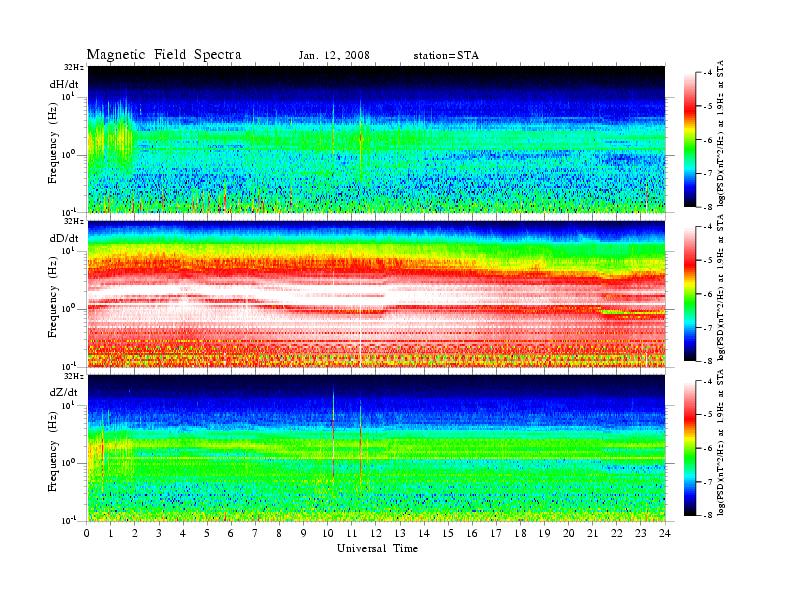Click the time axis tick label "17"
Screen dimensions: 792x612
[496, 533]
